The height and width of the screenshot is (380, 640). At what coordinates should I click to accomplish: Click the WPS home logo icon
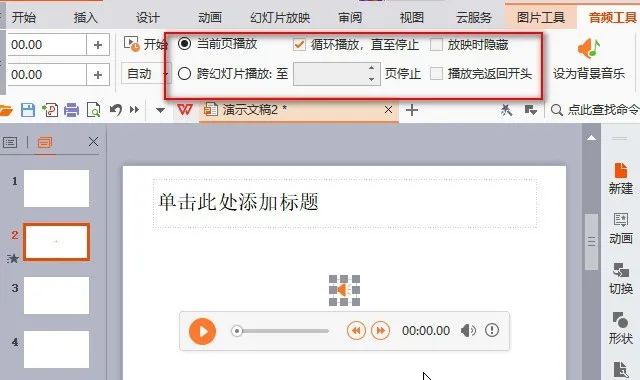click(184, 109)
